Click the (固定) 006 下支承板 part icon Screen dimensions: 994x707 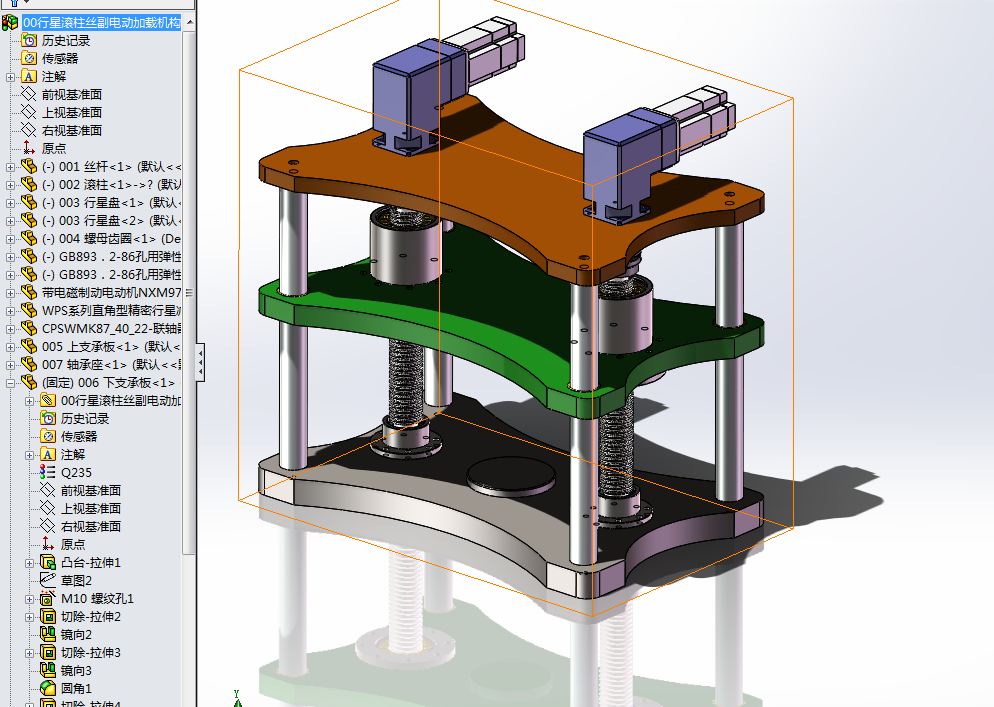[x=29, y=382]
